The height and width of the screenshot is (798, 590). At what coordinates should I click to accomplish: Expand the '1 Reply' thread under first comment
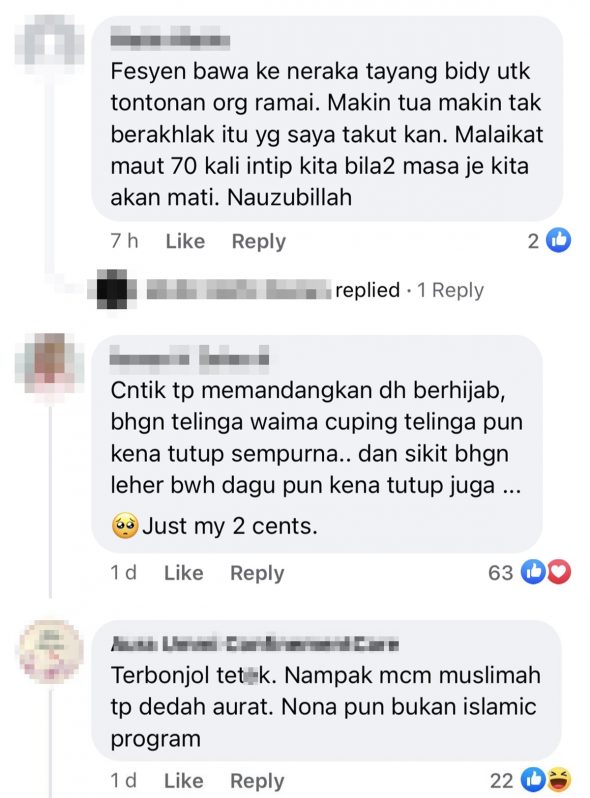451,290
